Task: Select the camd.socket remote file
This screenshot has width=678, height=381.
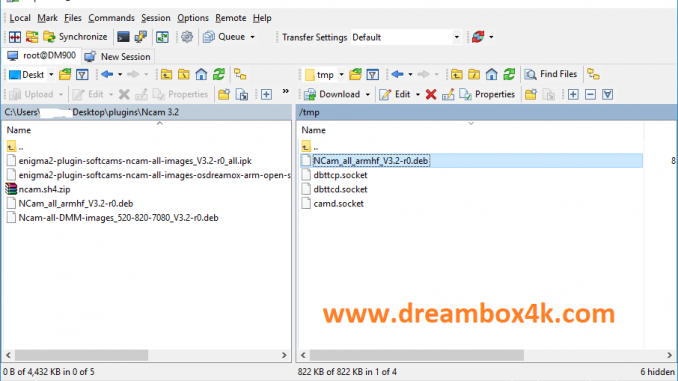Action: (x=338, y=203)
